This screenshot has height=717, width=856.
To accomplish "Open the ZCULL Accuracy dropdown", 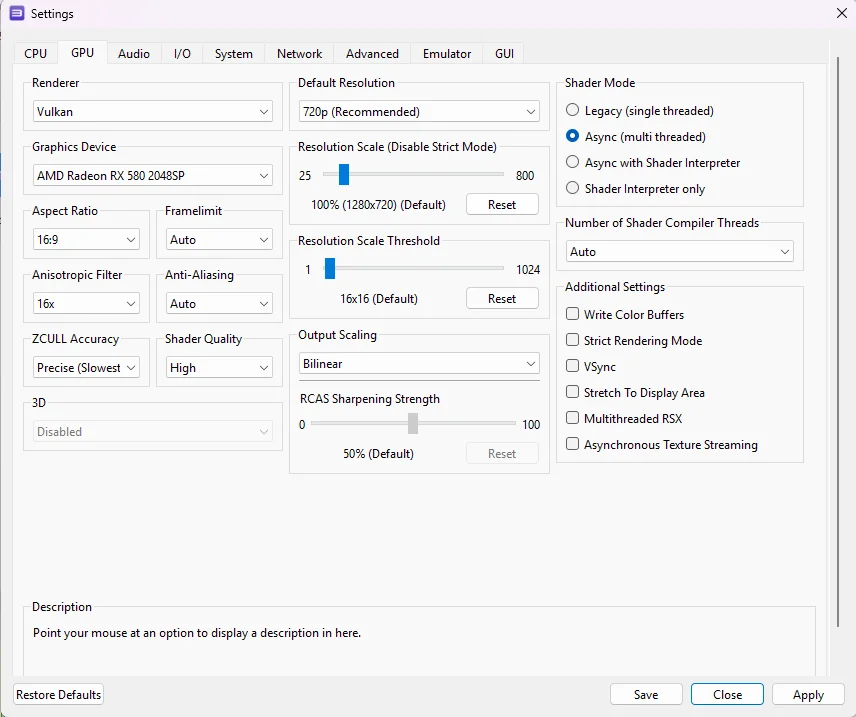I will click(86, 368).
